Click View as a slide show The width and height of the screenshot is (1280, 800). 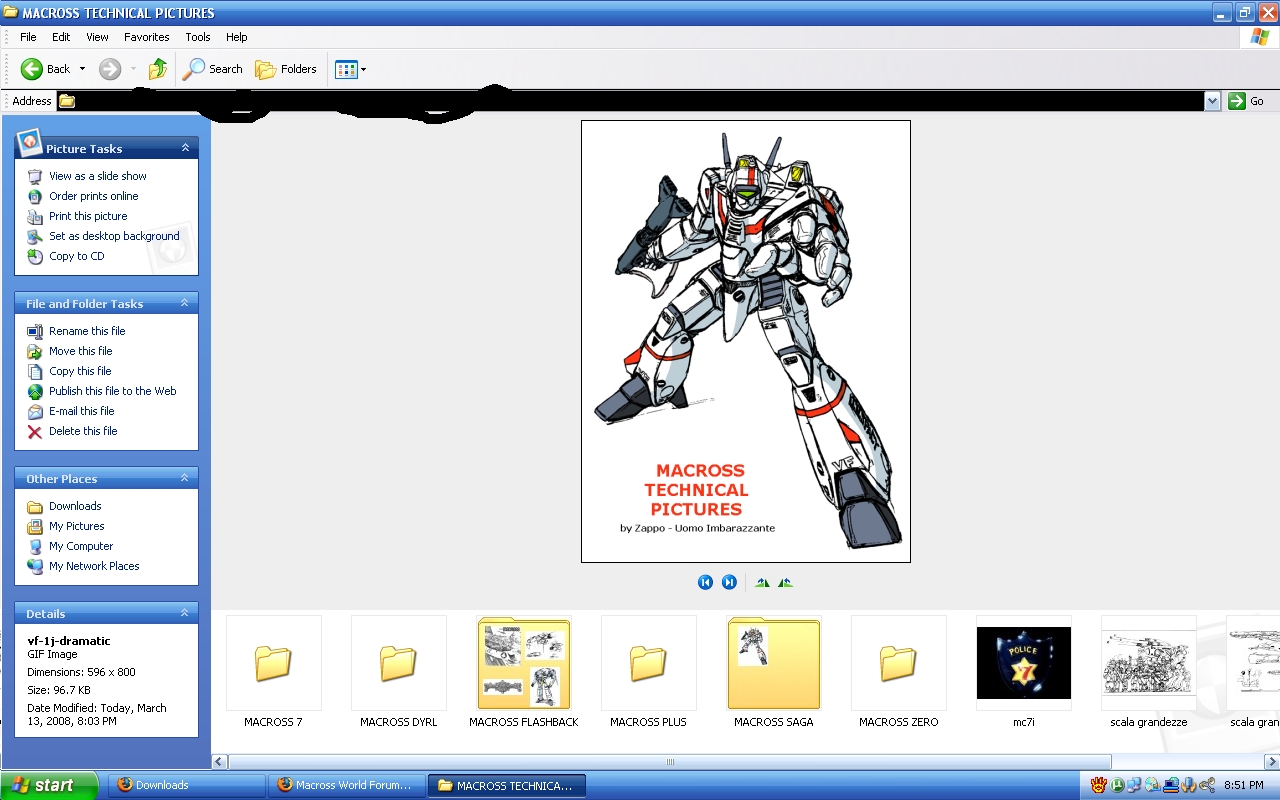(98, 176)
